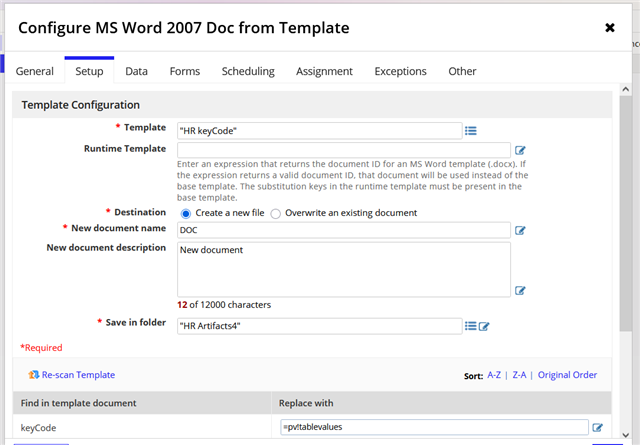
Task: Close the Configure MS Word dialog
Action: (x=610, y=28)
